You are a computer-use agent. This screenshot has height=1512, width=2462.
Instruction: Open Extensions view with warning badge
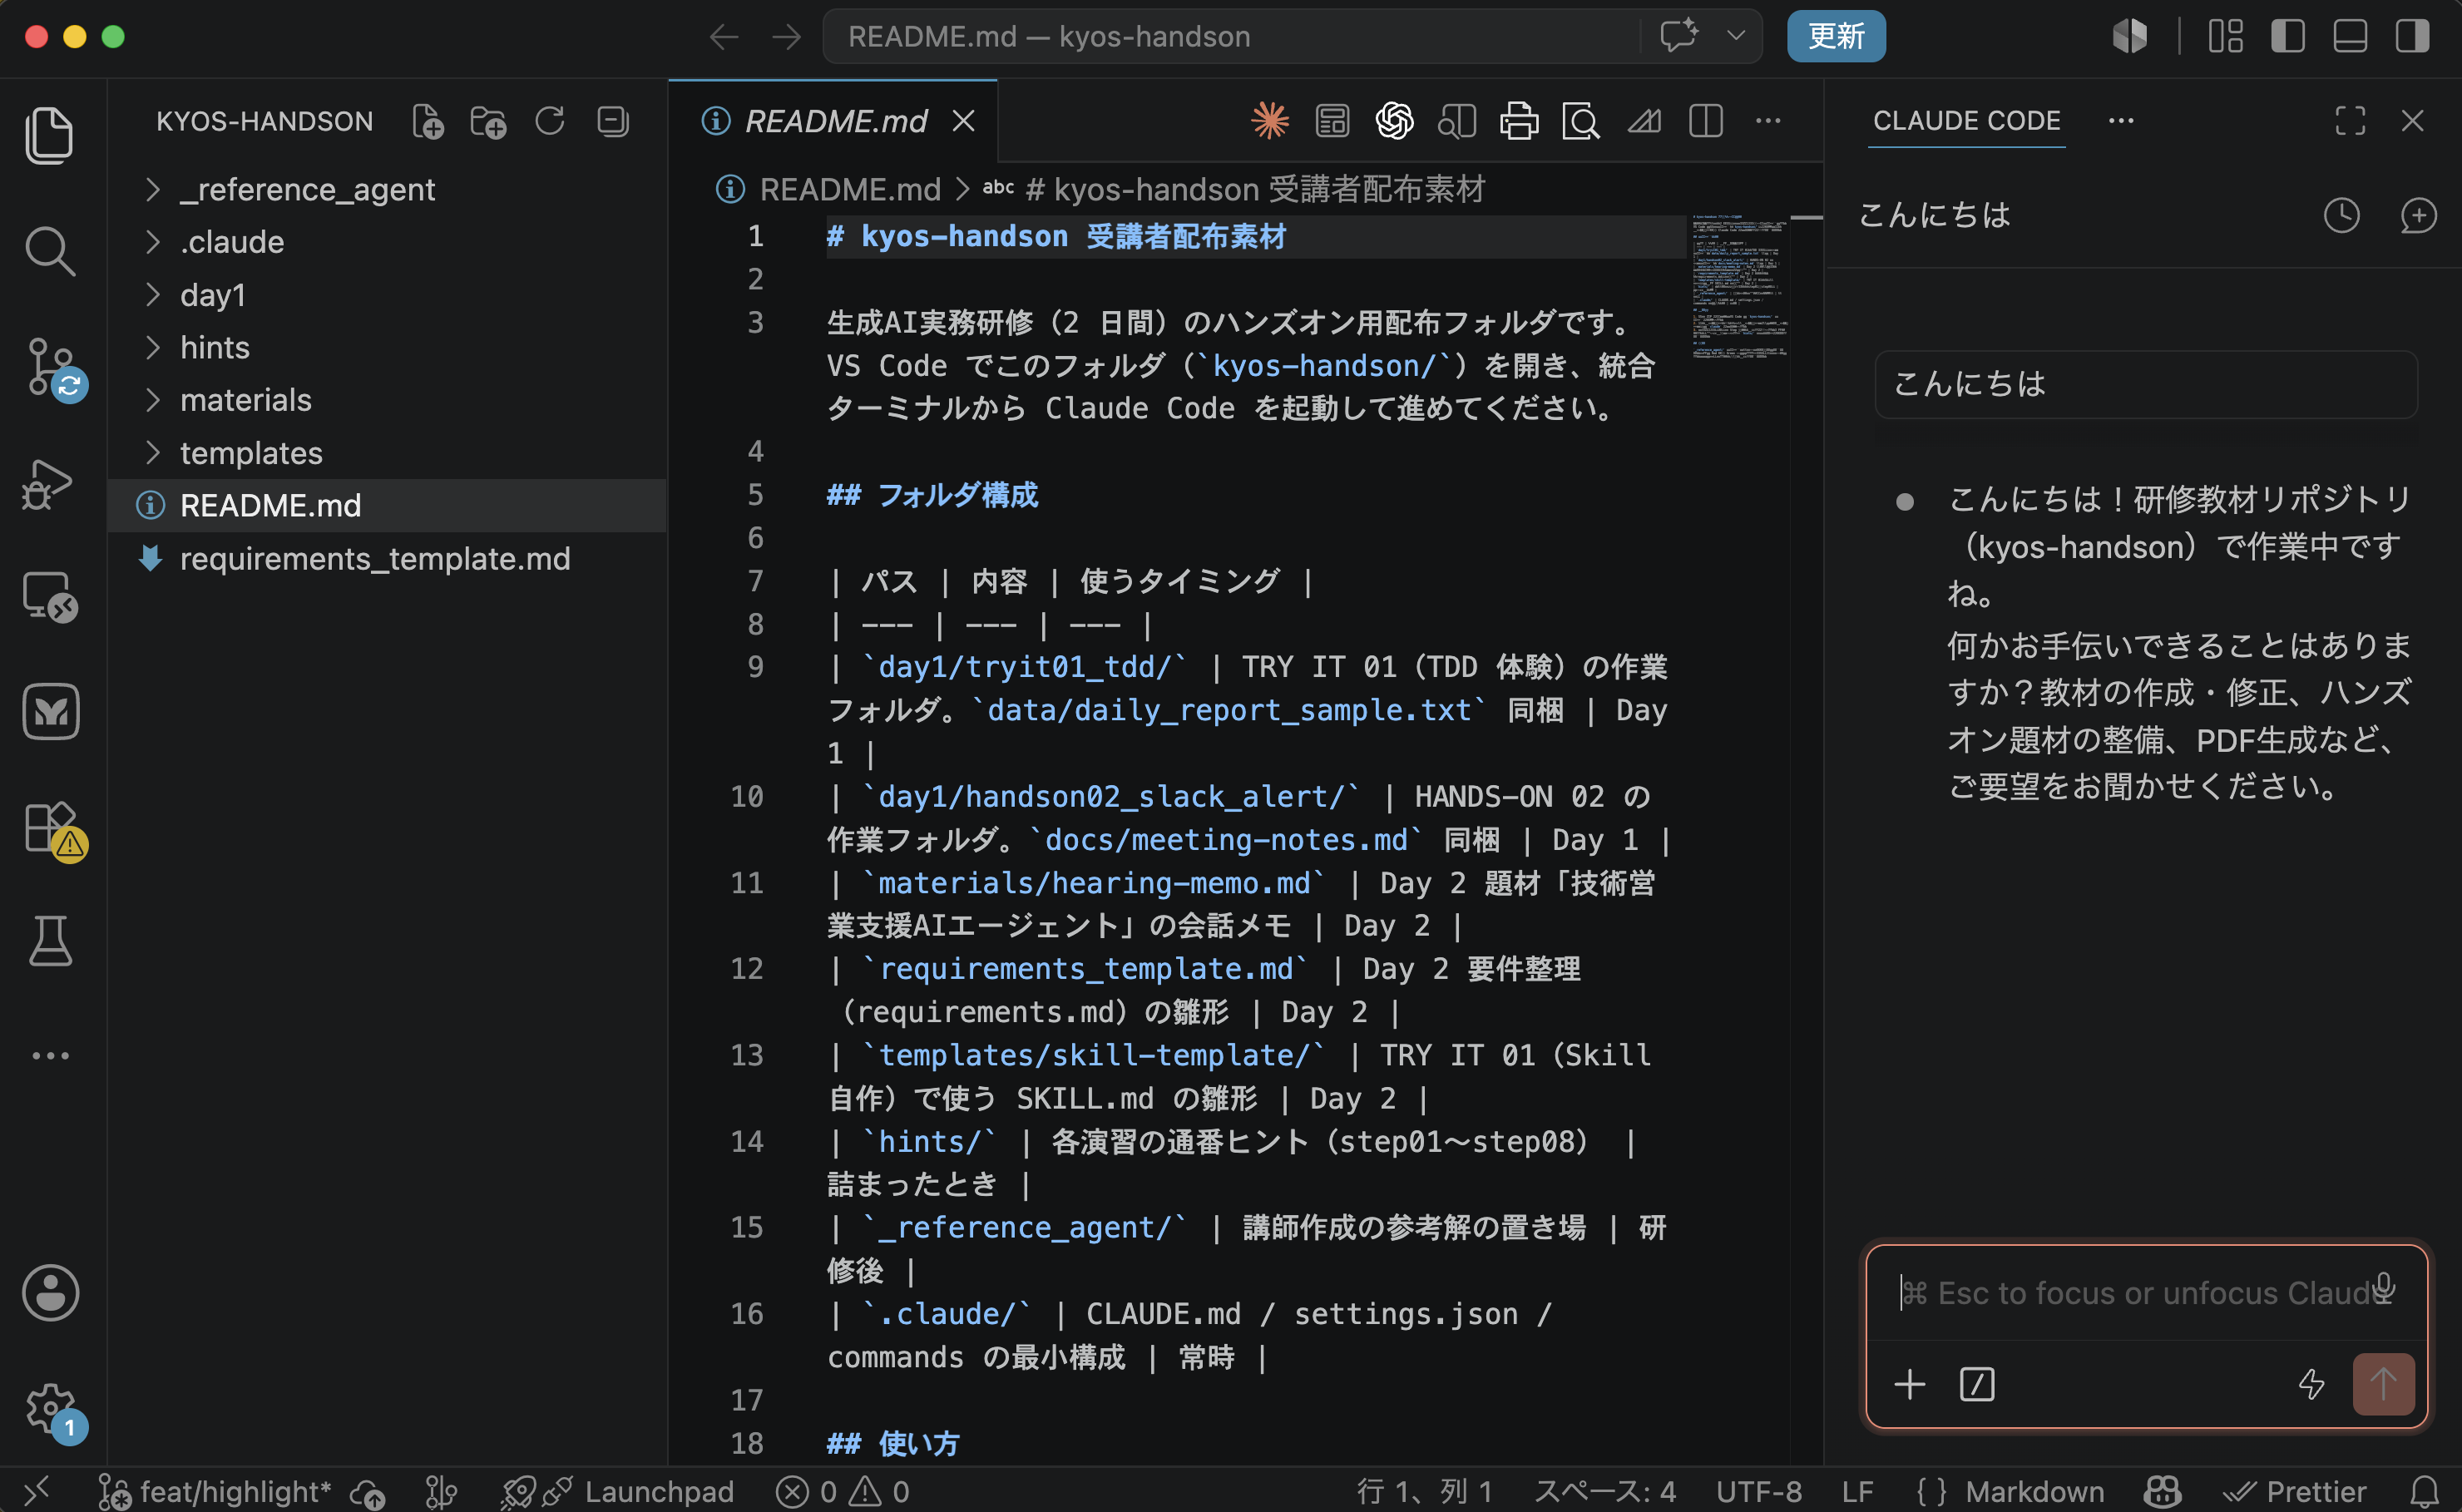(x=53, y=830)
